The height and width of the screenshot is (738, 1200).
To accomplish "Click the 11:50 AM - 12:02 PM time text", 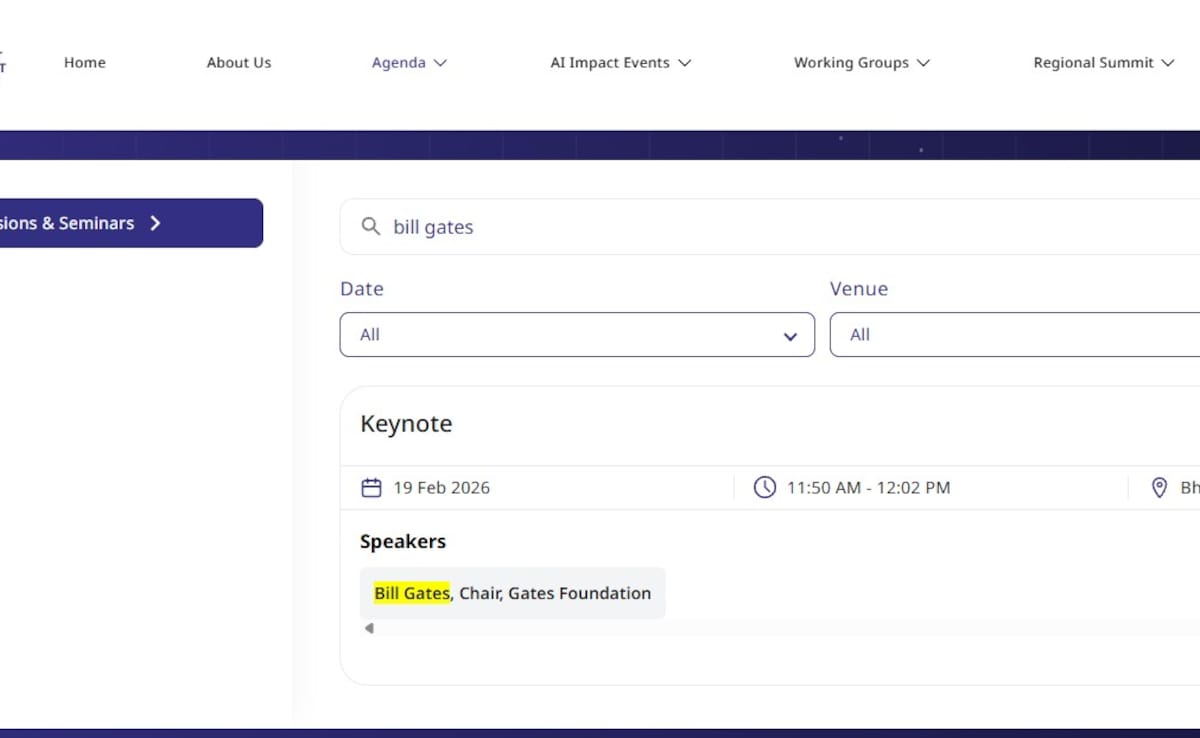I will 868,488.
